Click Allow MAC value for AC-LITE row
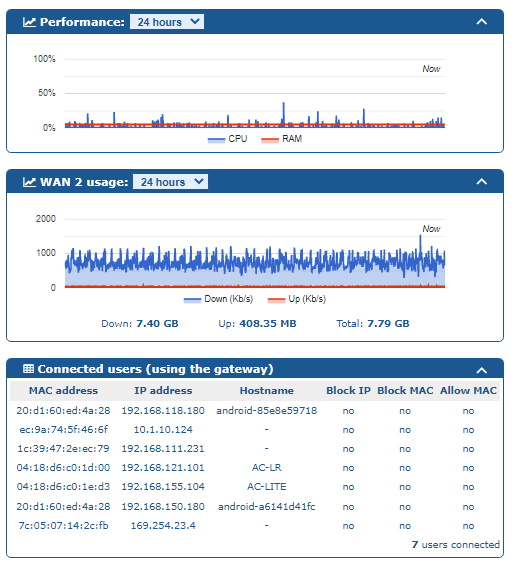This screenshot has height=567, width=514. (468, 487)
